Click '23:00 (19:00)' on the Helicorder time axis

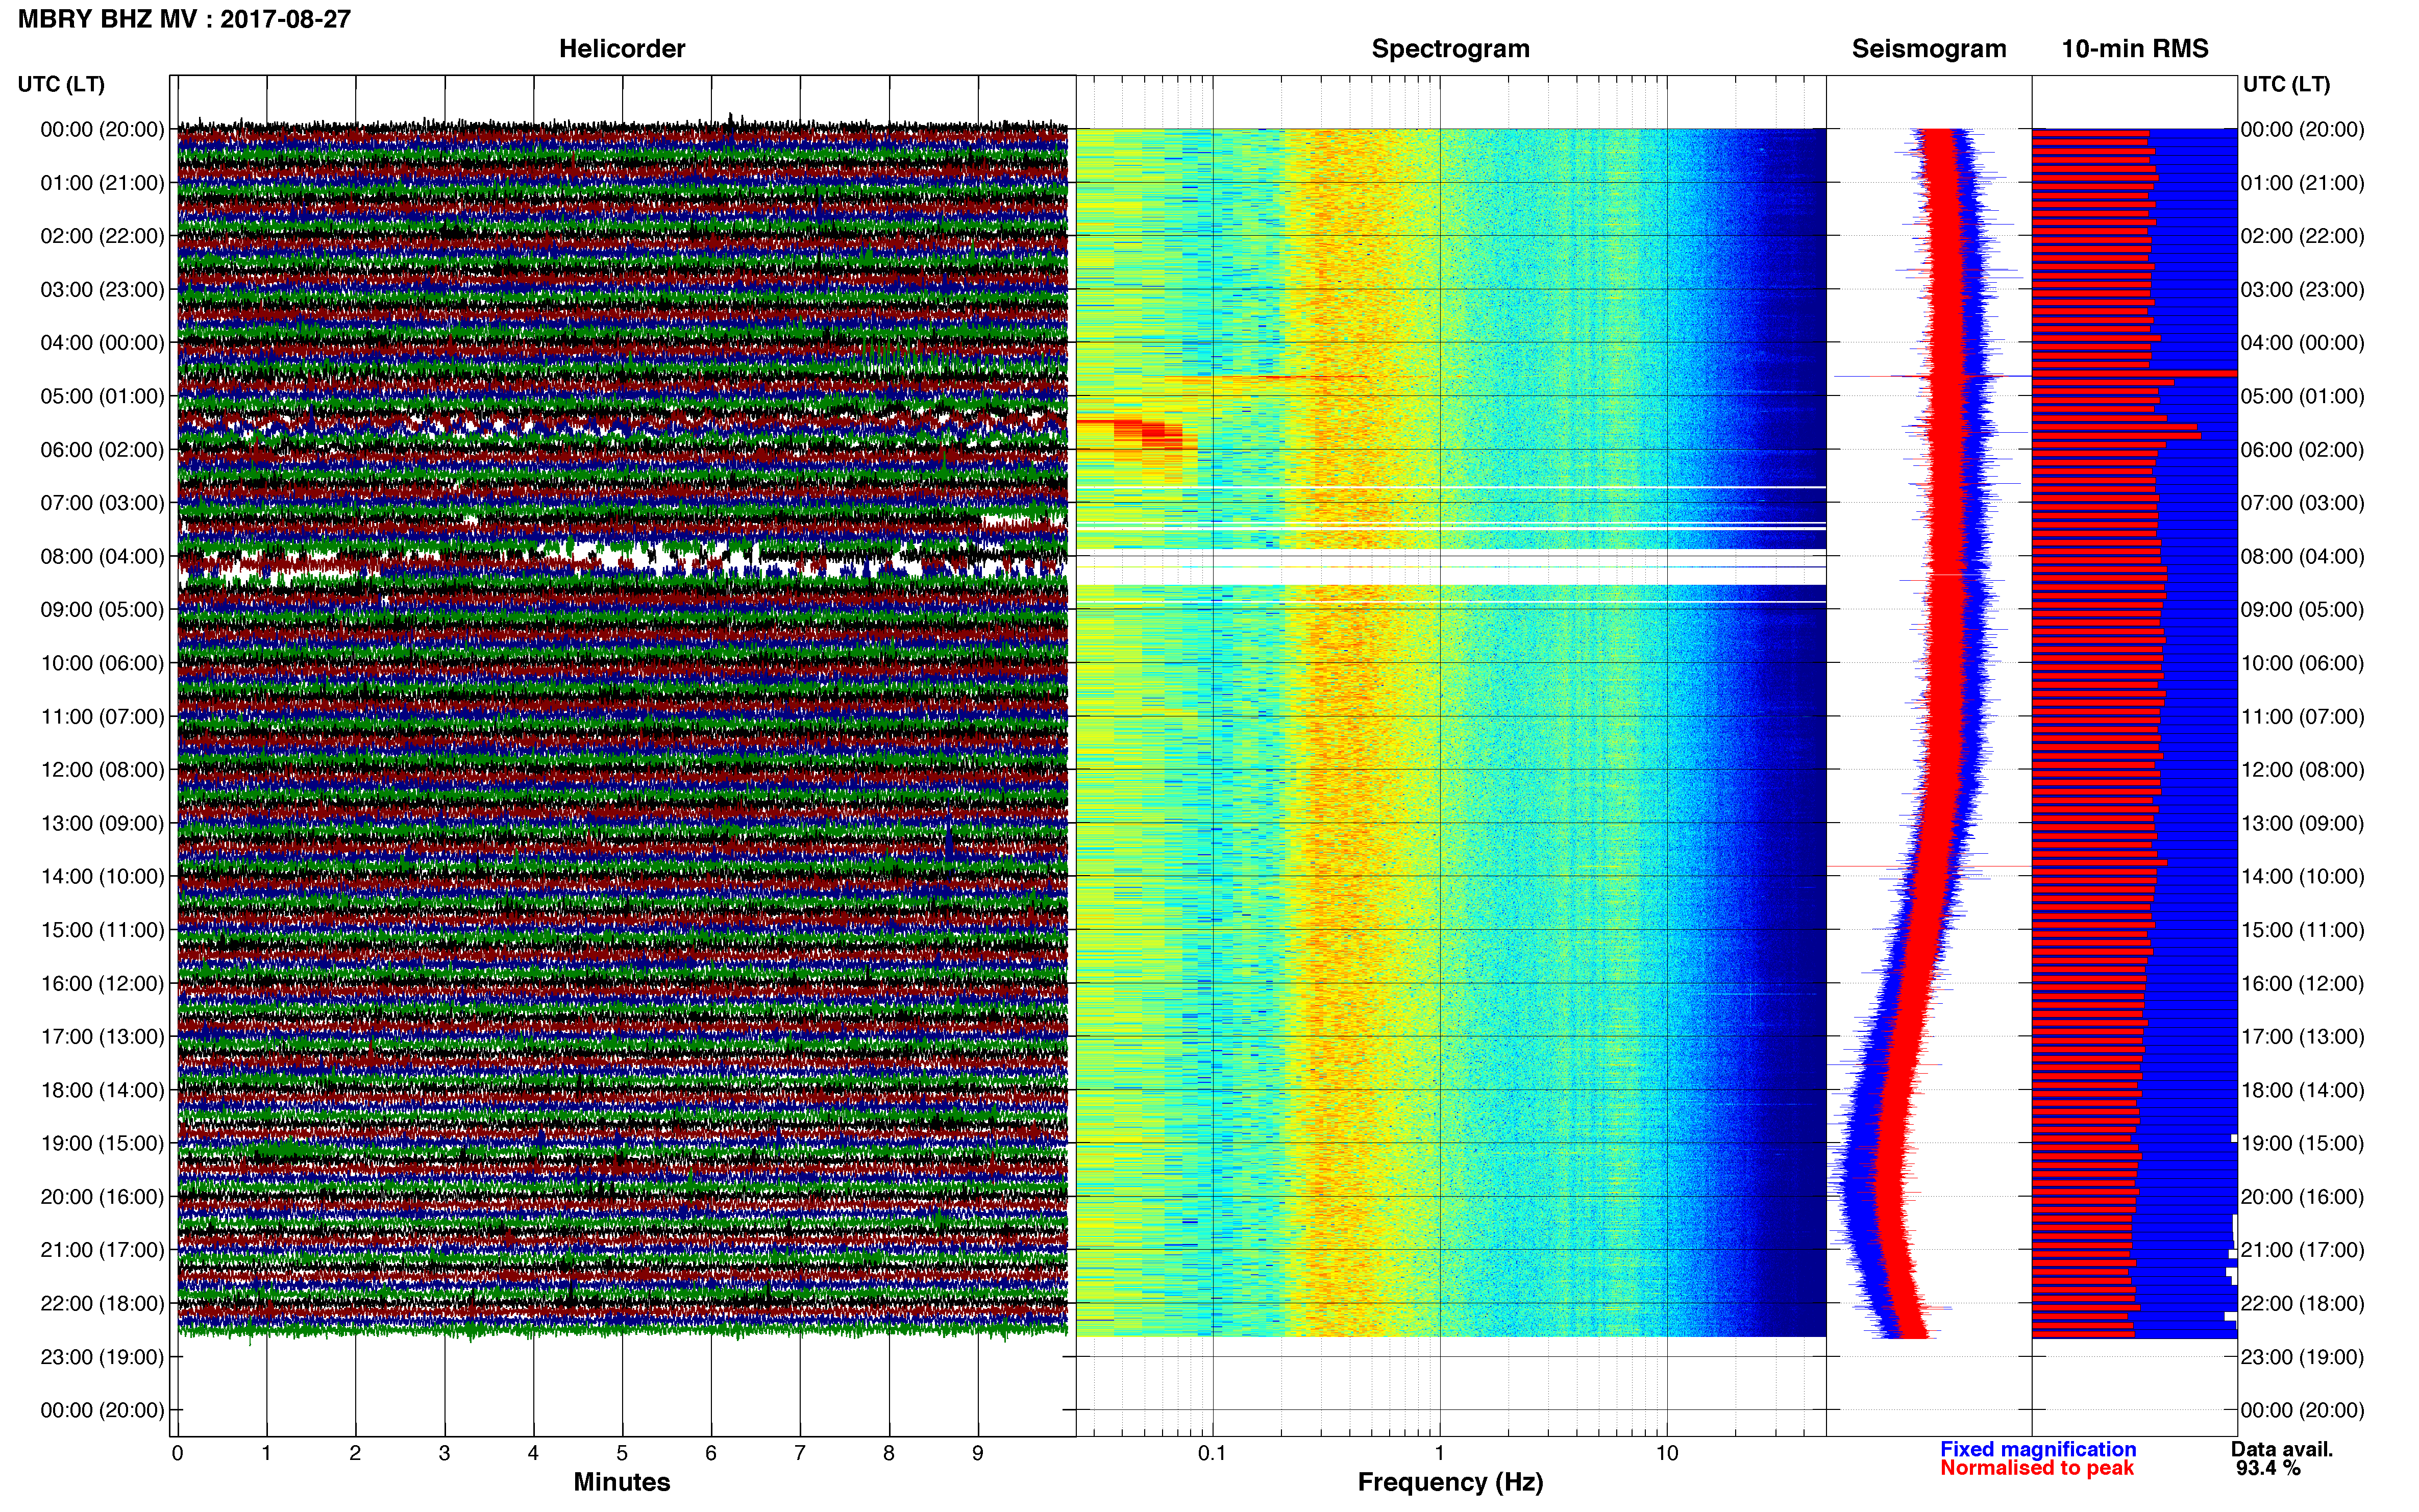point(102,1357)
